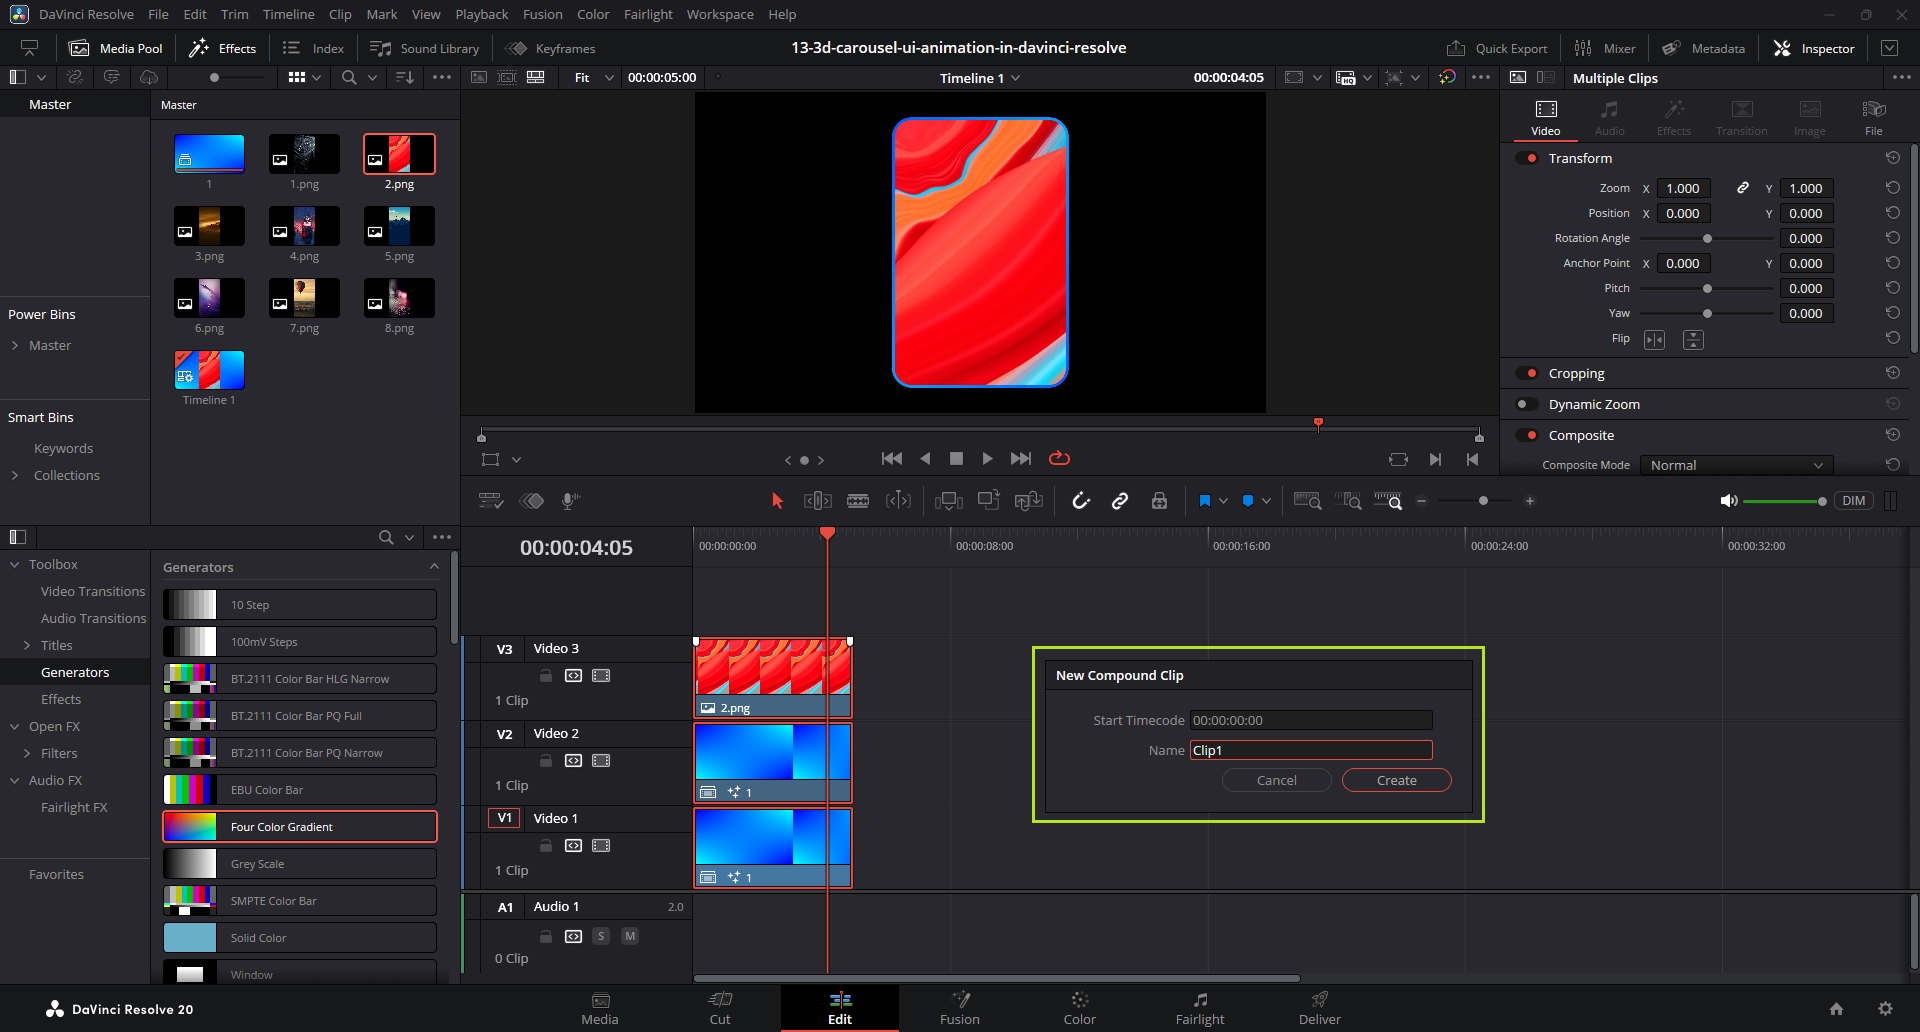Click the linked selection chain icon
This screenshot has height=1032, width=1920.
click(1120, 501)
